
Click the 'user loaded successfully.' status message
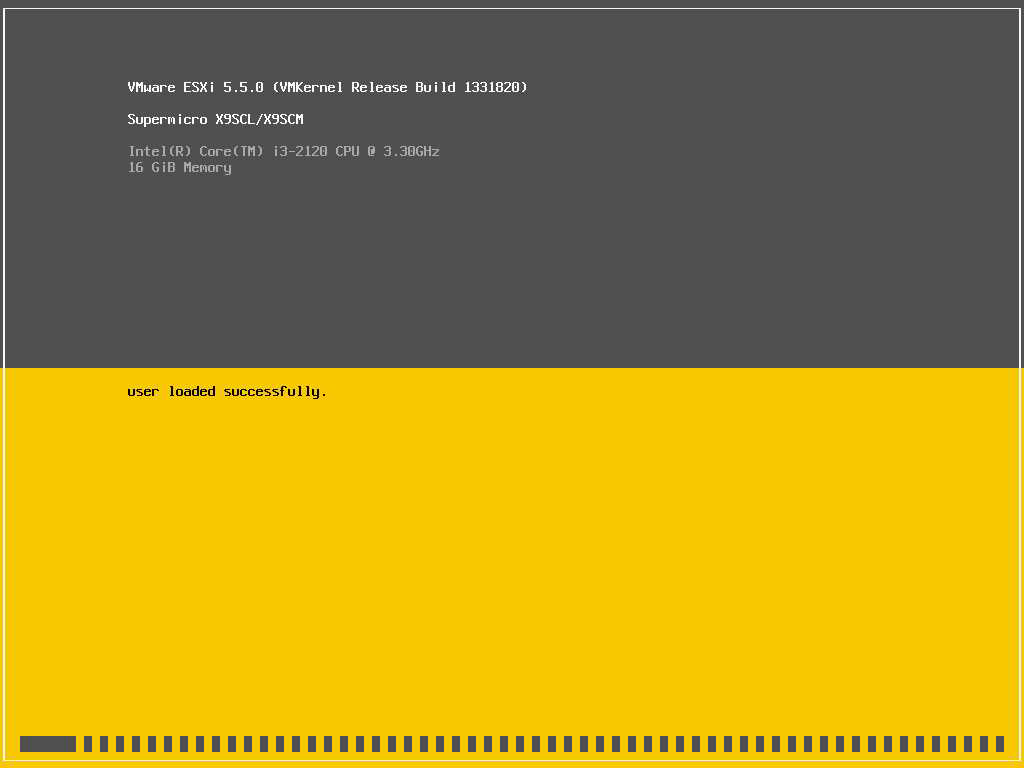(227, 392)
